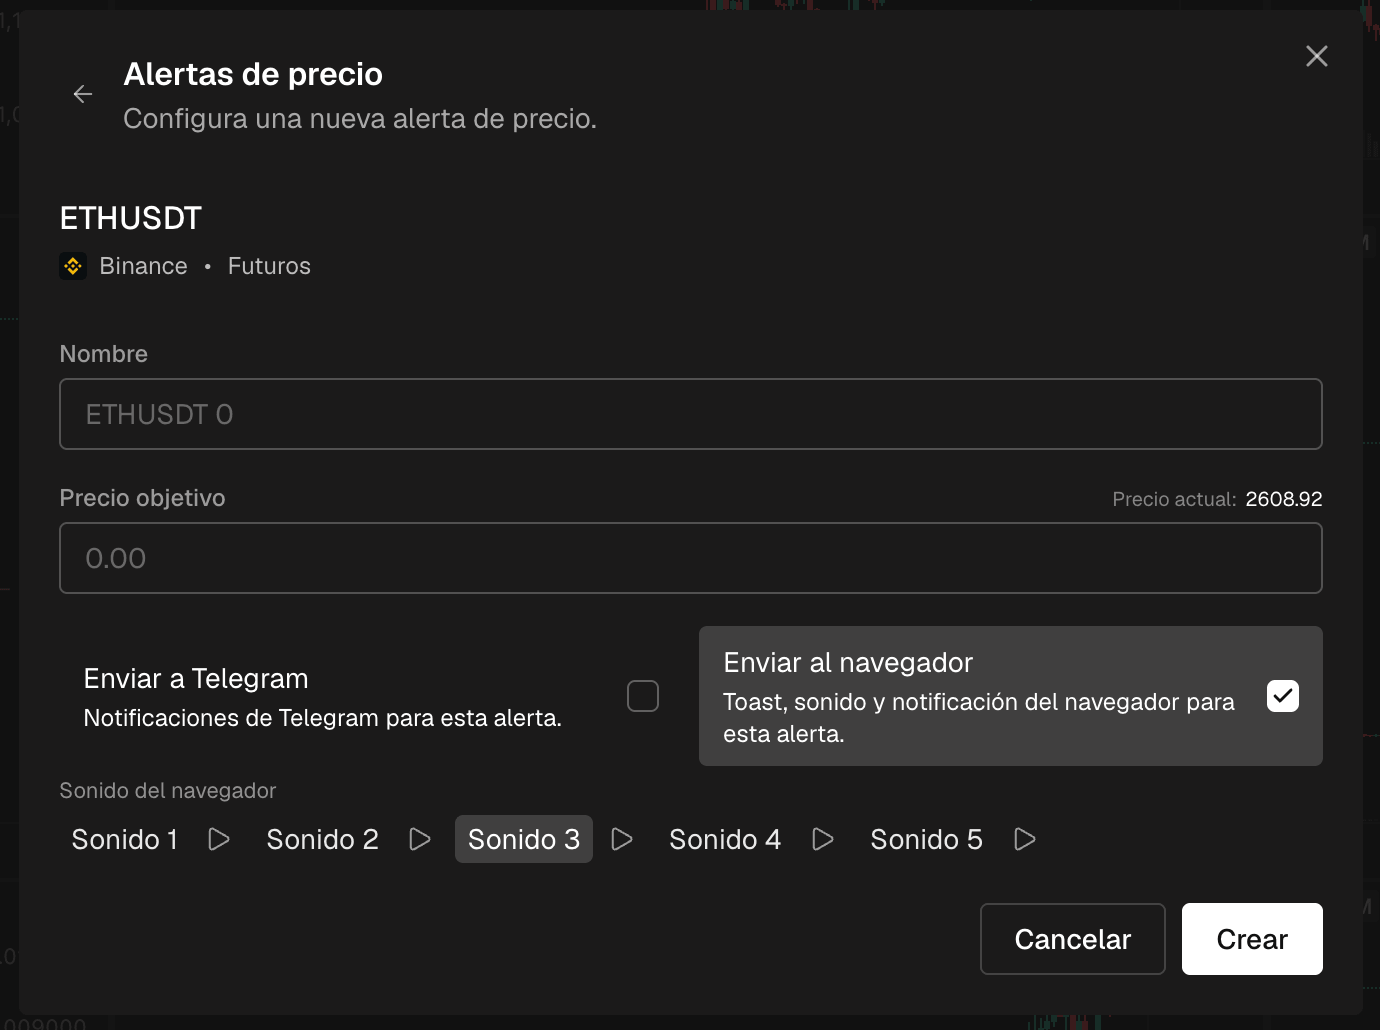1380x1030 pixels.
Task: Select Sonido 5 as browser sound
Action: tap(927, 839)
